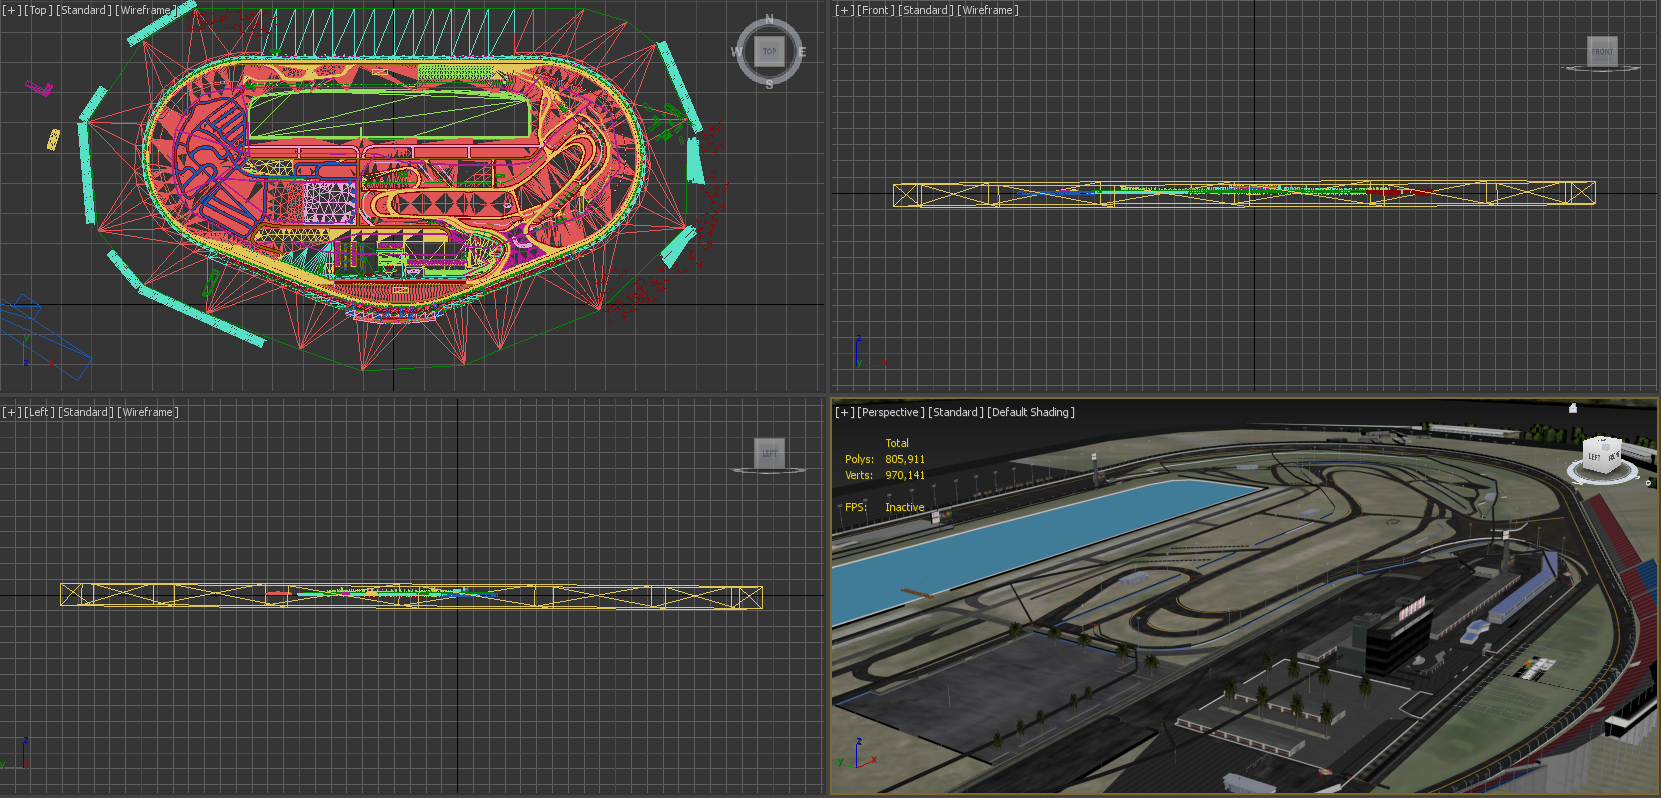The height and width of the screenshot is (798, 1661).
Task: Open the [Standard] menu in the Left viewport
Action: click(x=86, y=412)
